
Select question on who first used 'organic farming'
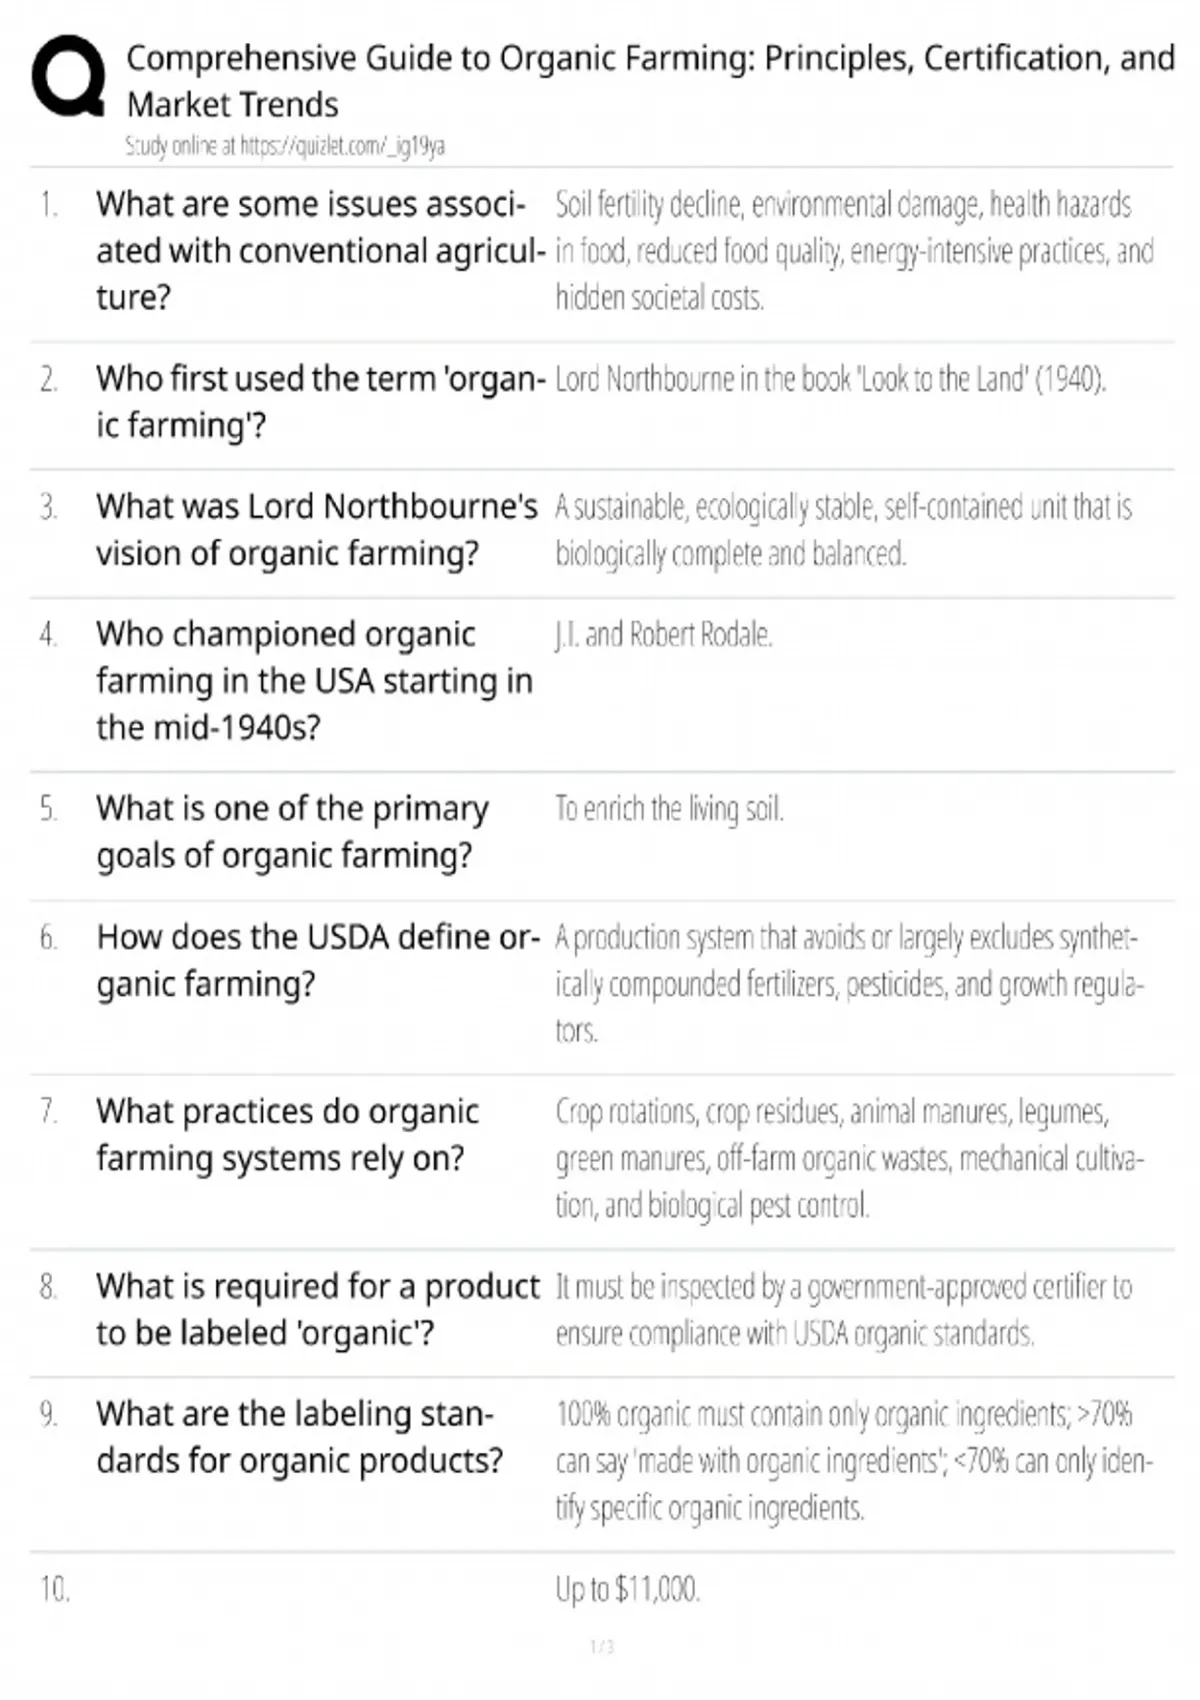pos(318,401)
